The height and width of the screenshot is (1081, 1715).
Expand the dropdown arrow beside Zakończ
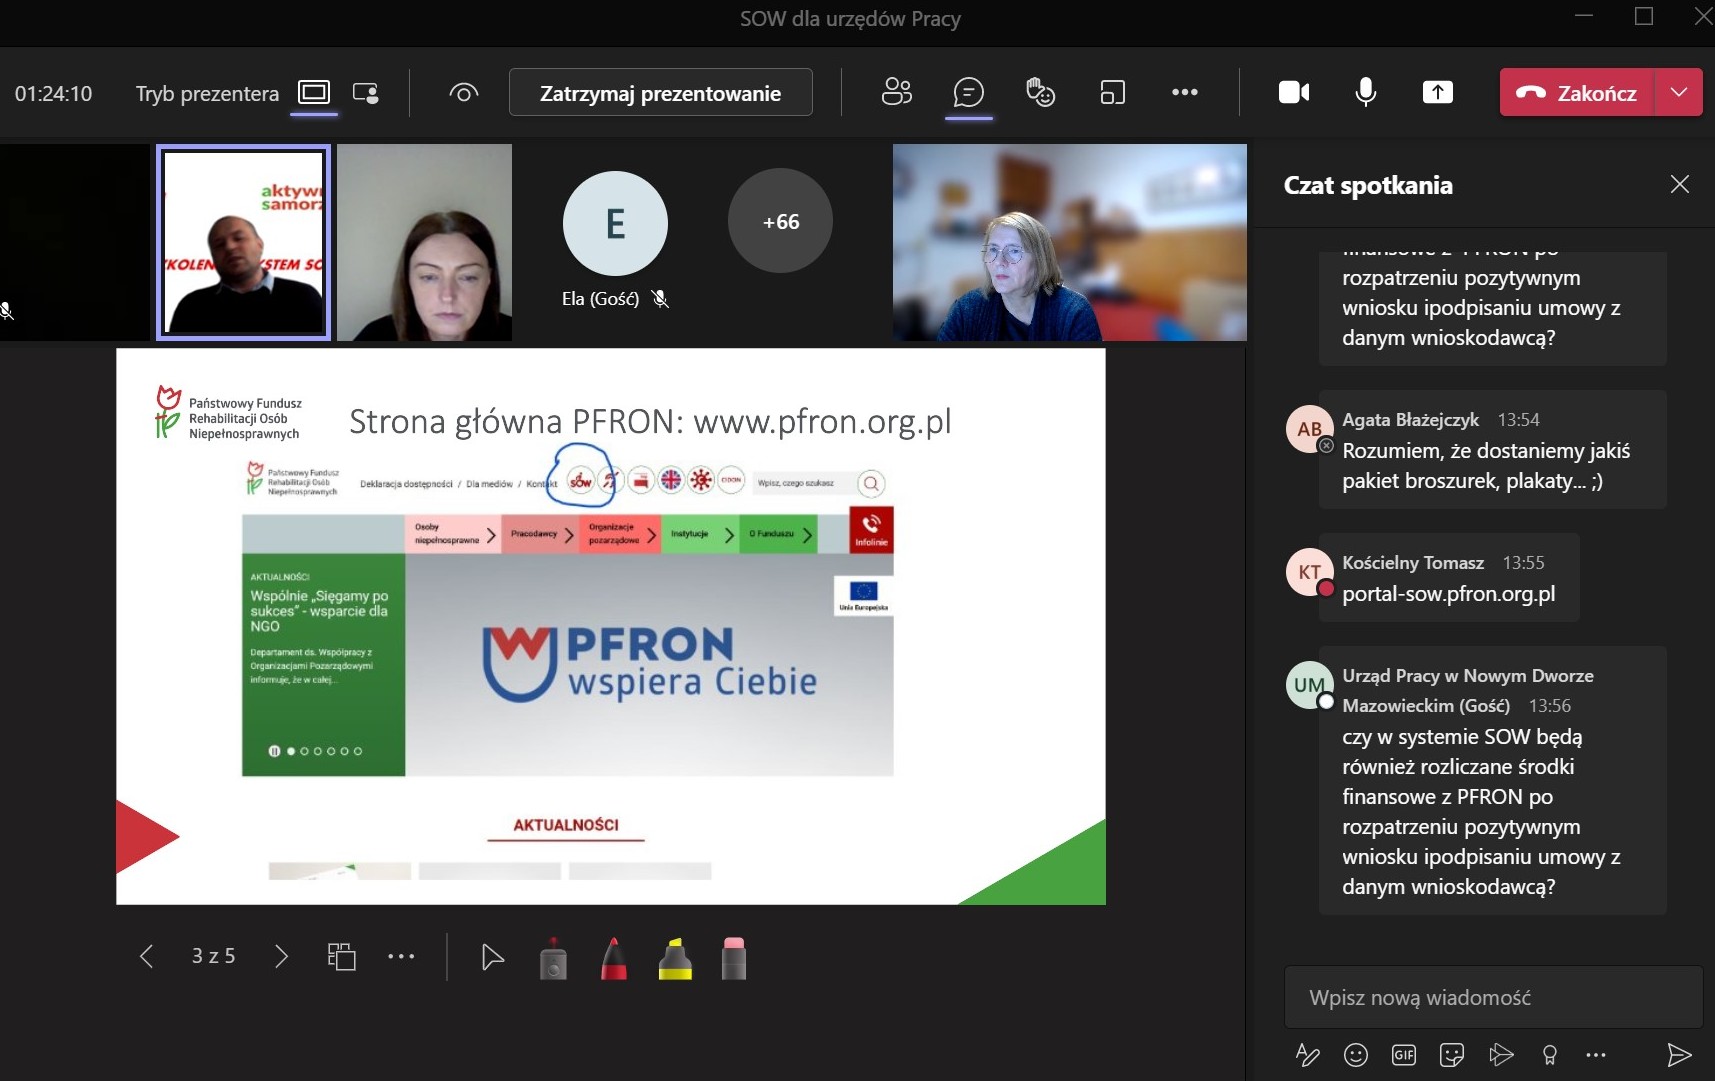[x=1679, y=93]
